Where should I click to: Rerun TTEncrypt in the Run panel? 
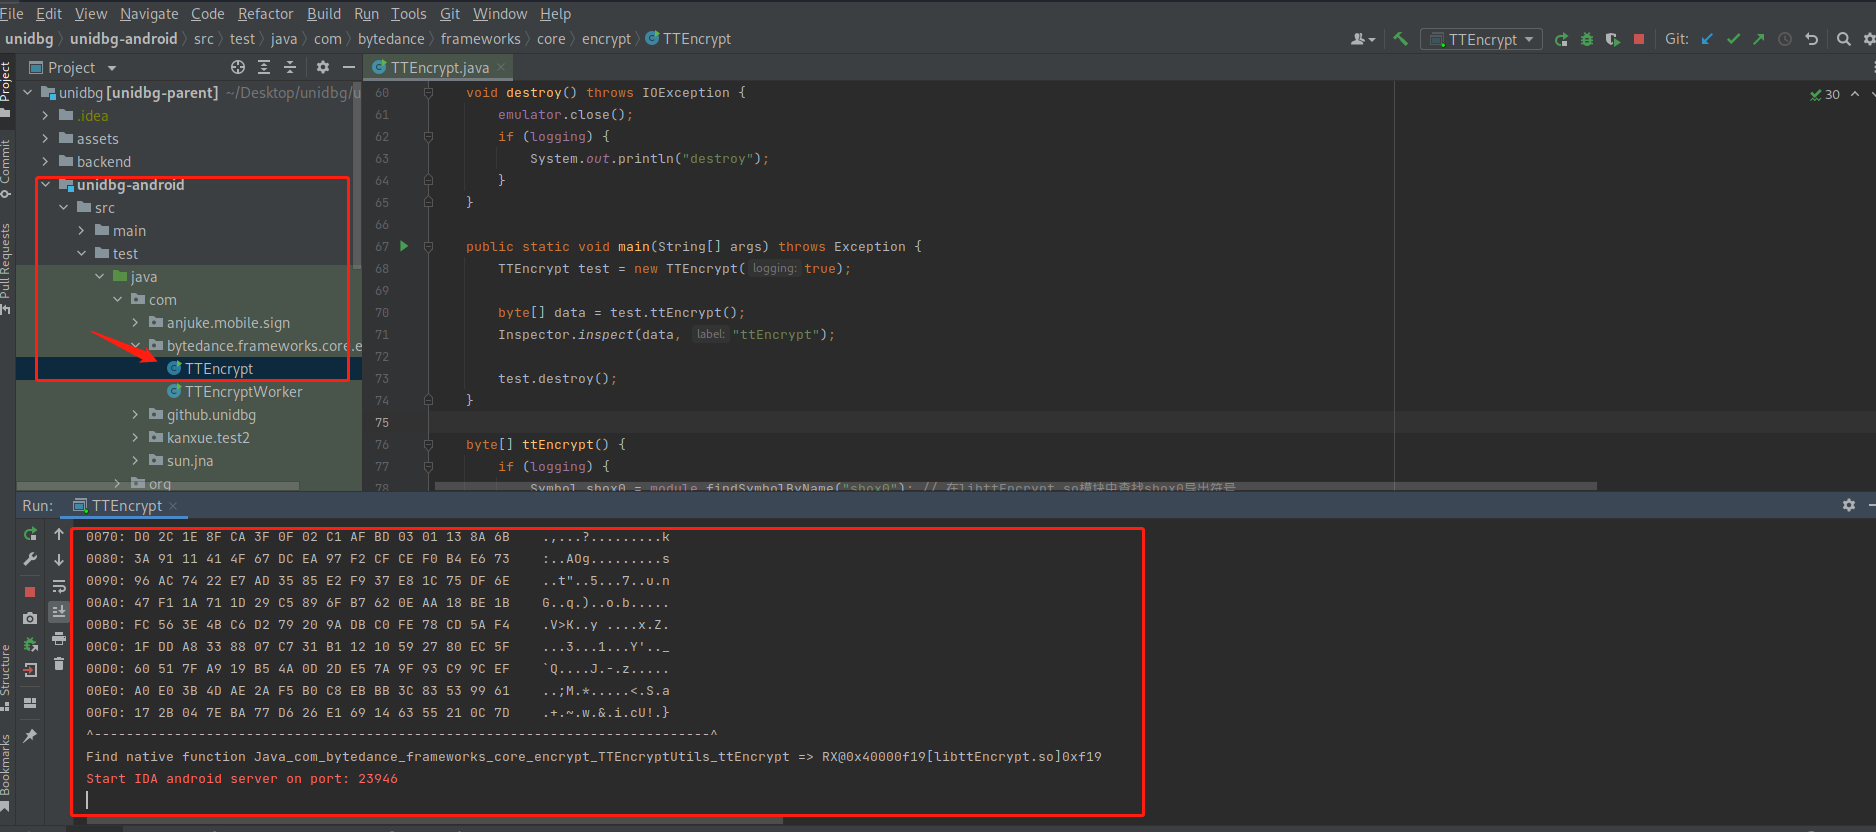(30, 534)
